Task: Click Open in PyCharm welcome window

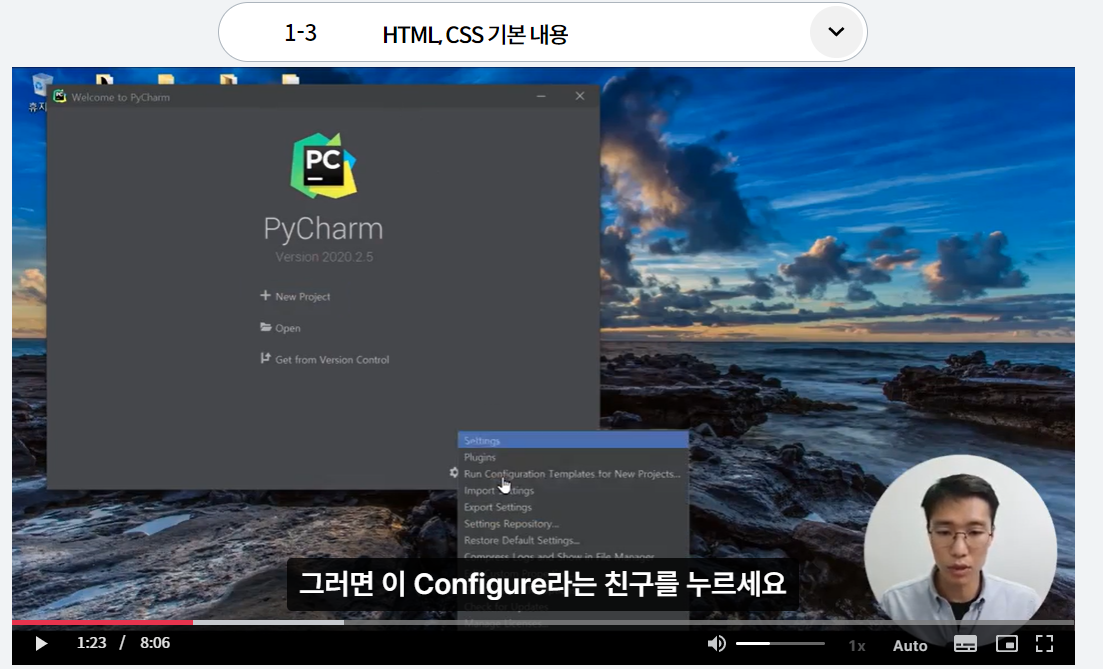Action: point(288,329)
